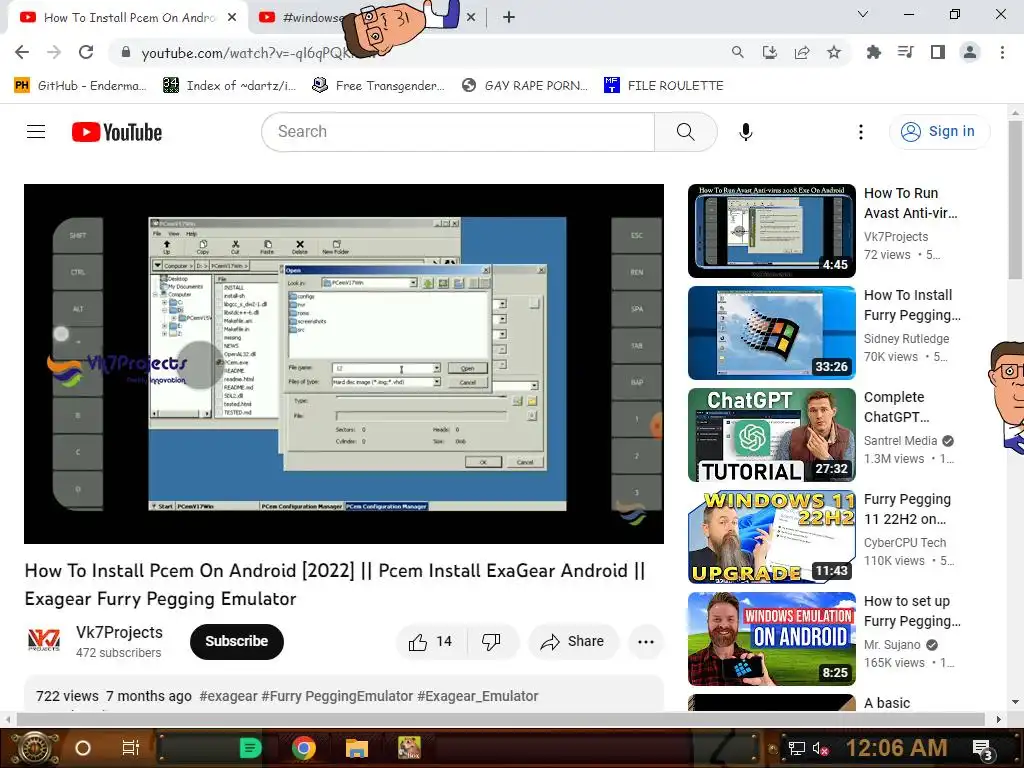Click the horizontal scrollbar at page bottom
Screen dimensions: 1024x768
tap(500, 720)
